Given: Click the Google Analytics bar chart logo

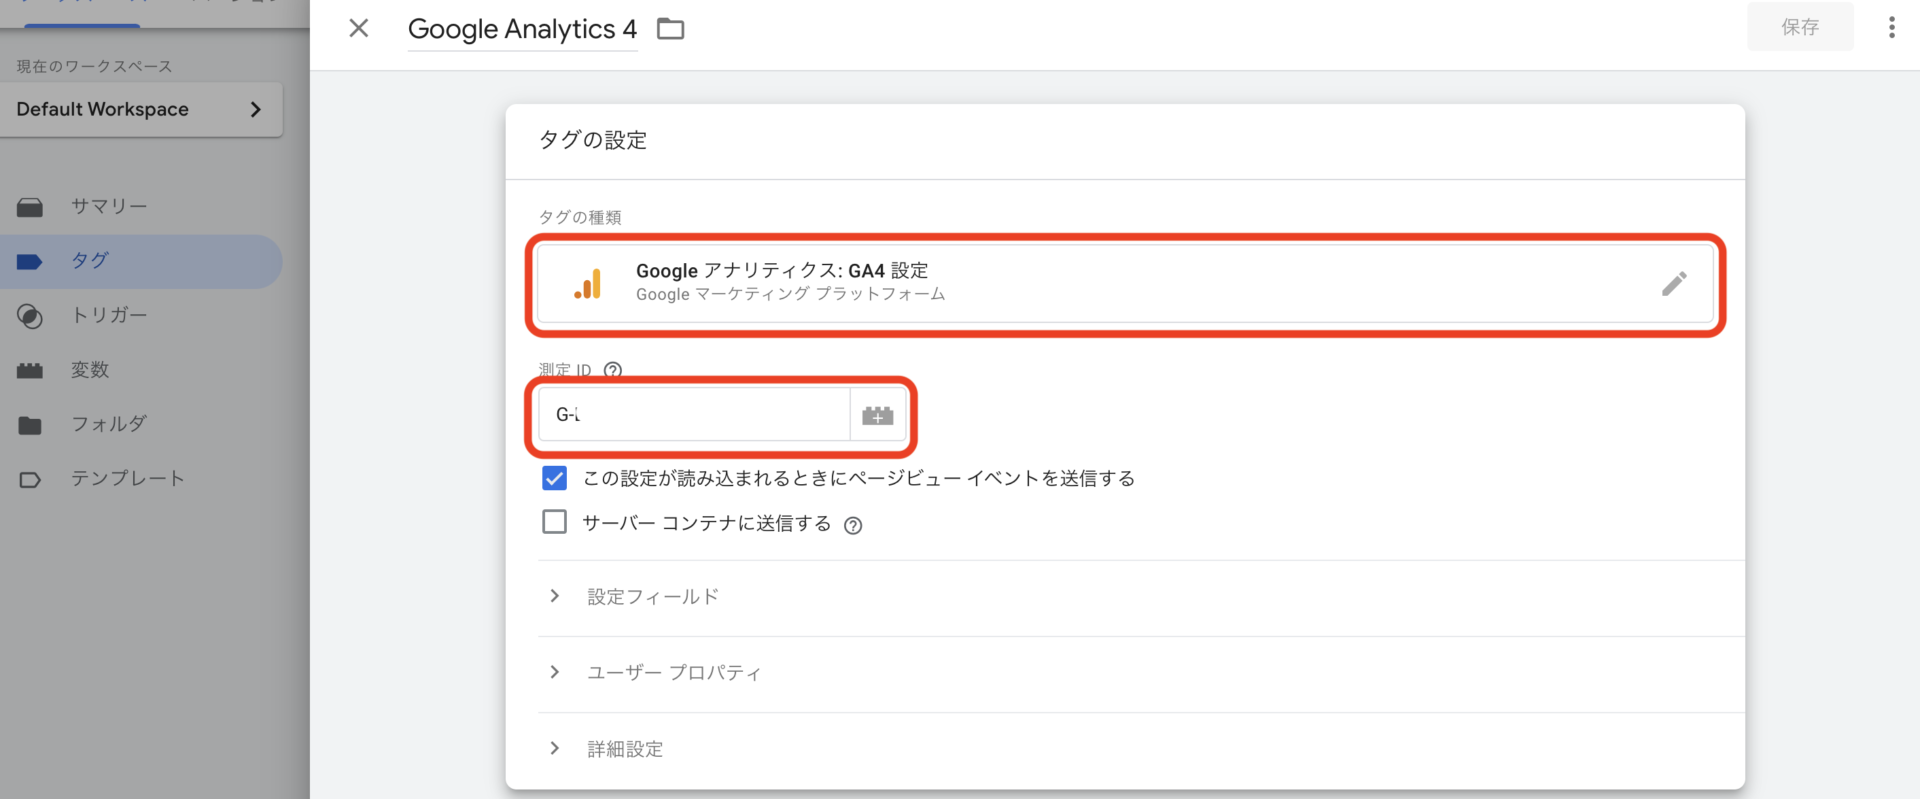Looking at the screenshot, I should (x=588, y=284).
